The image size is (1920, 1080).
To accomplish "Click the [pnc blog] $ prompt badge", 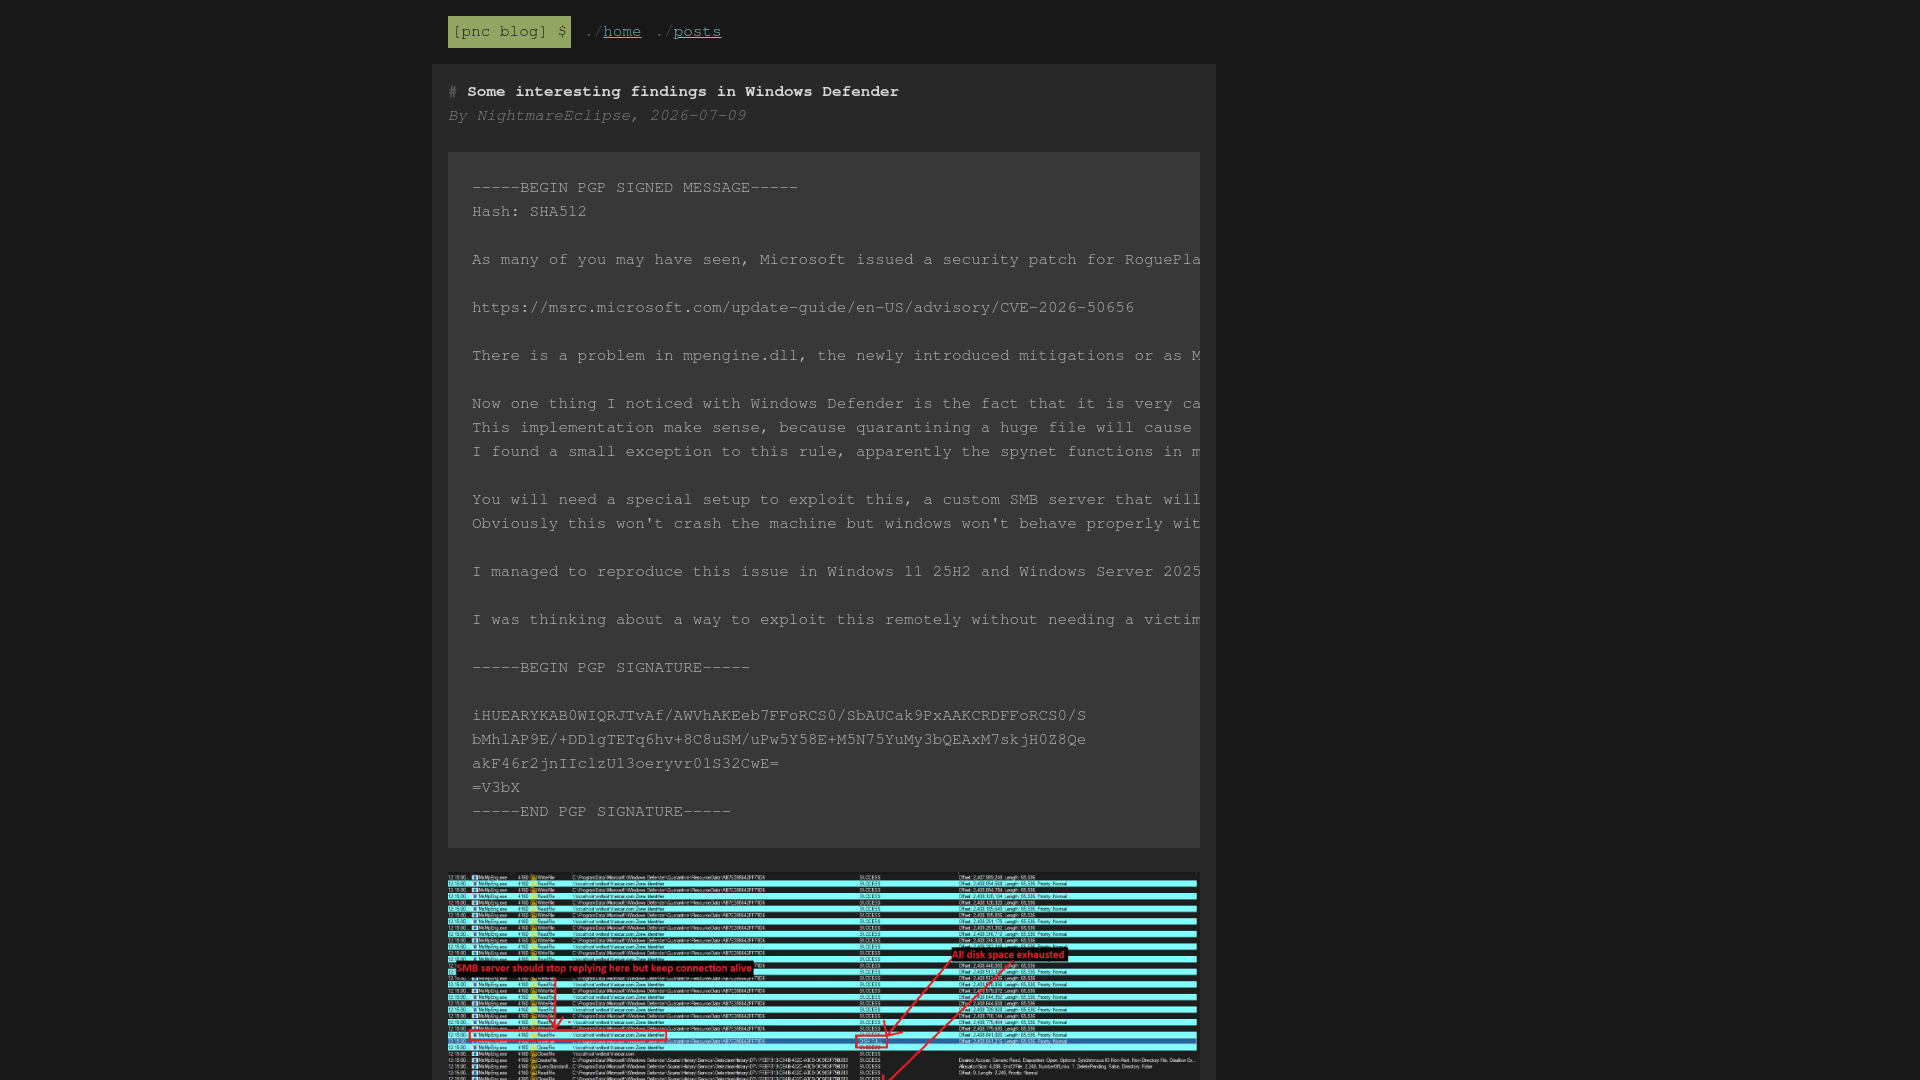I will tap(509, 32).
